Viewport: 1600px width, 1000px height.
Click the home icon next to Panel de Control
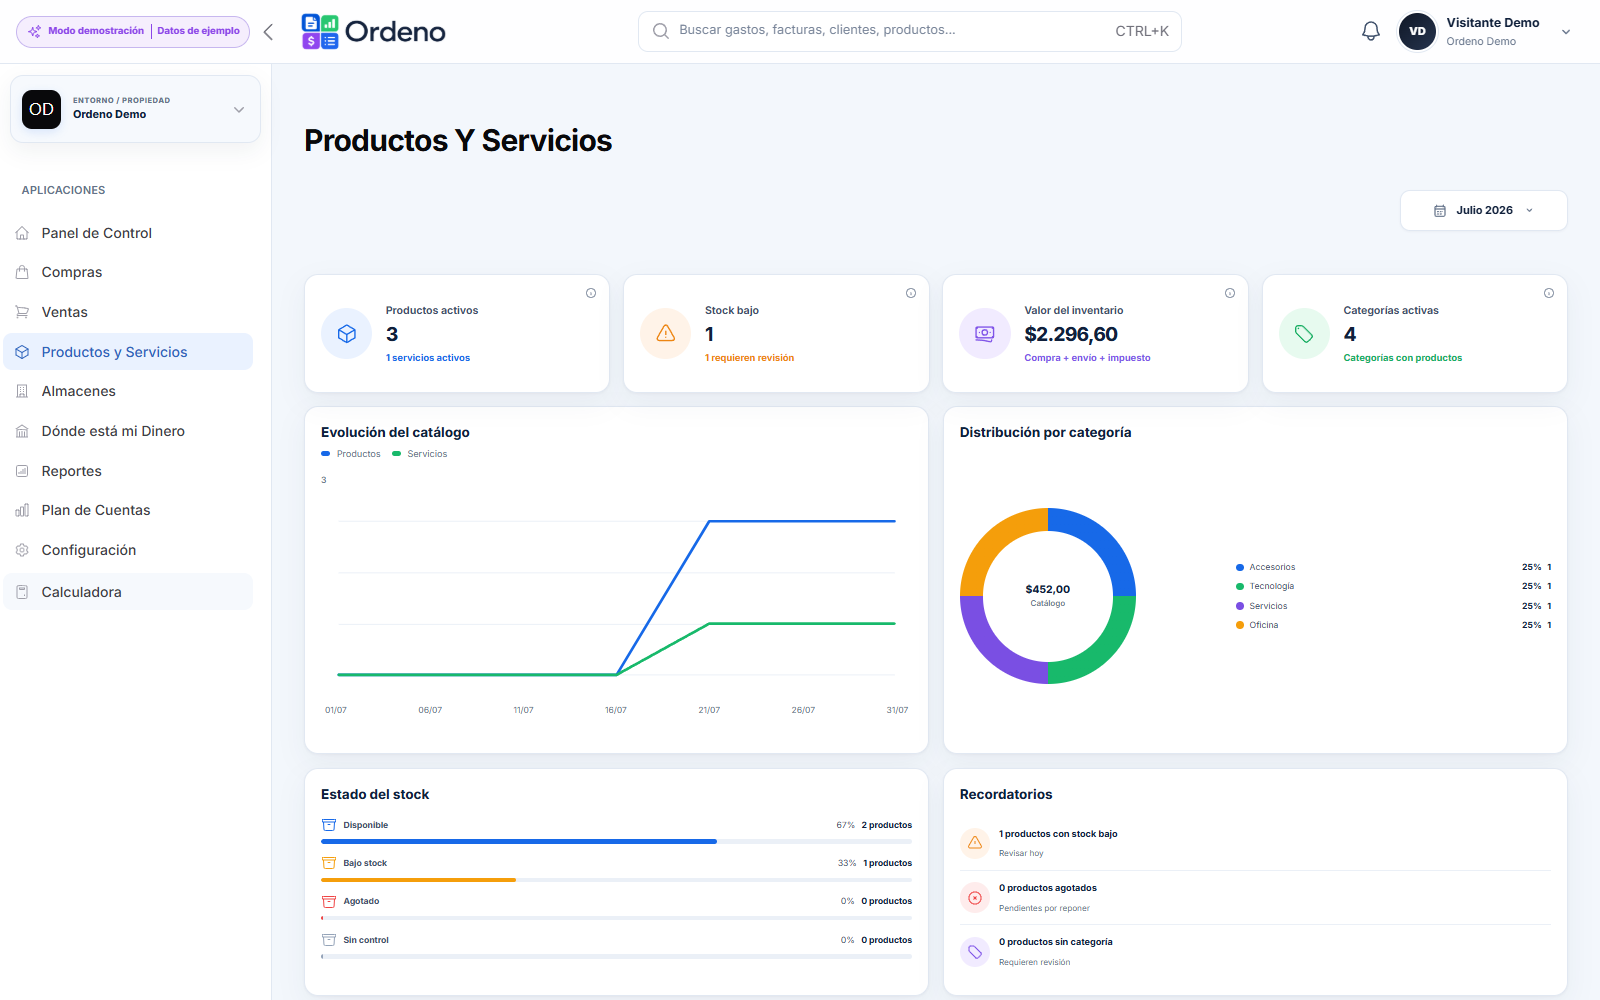coord(22,233)
